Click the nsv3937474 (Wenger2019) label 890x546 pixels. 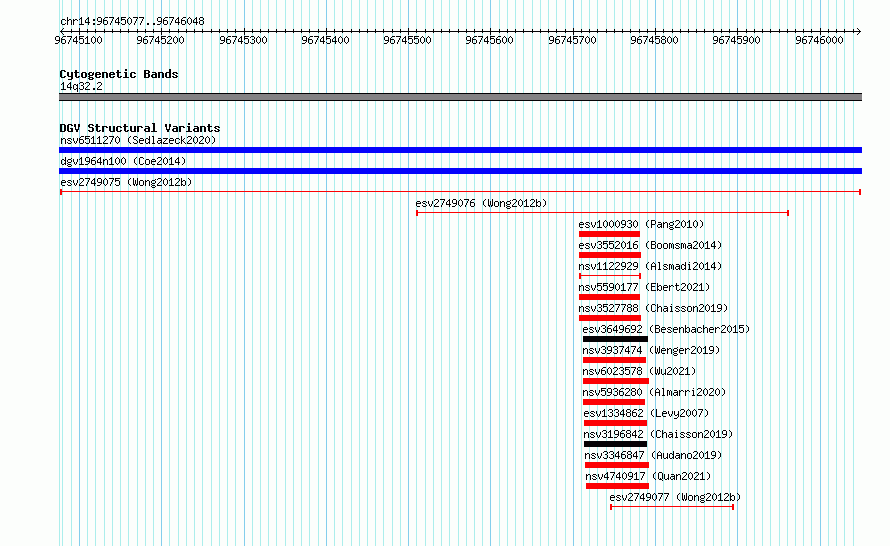pyautogui.click(x=651, y=350)
